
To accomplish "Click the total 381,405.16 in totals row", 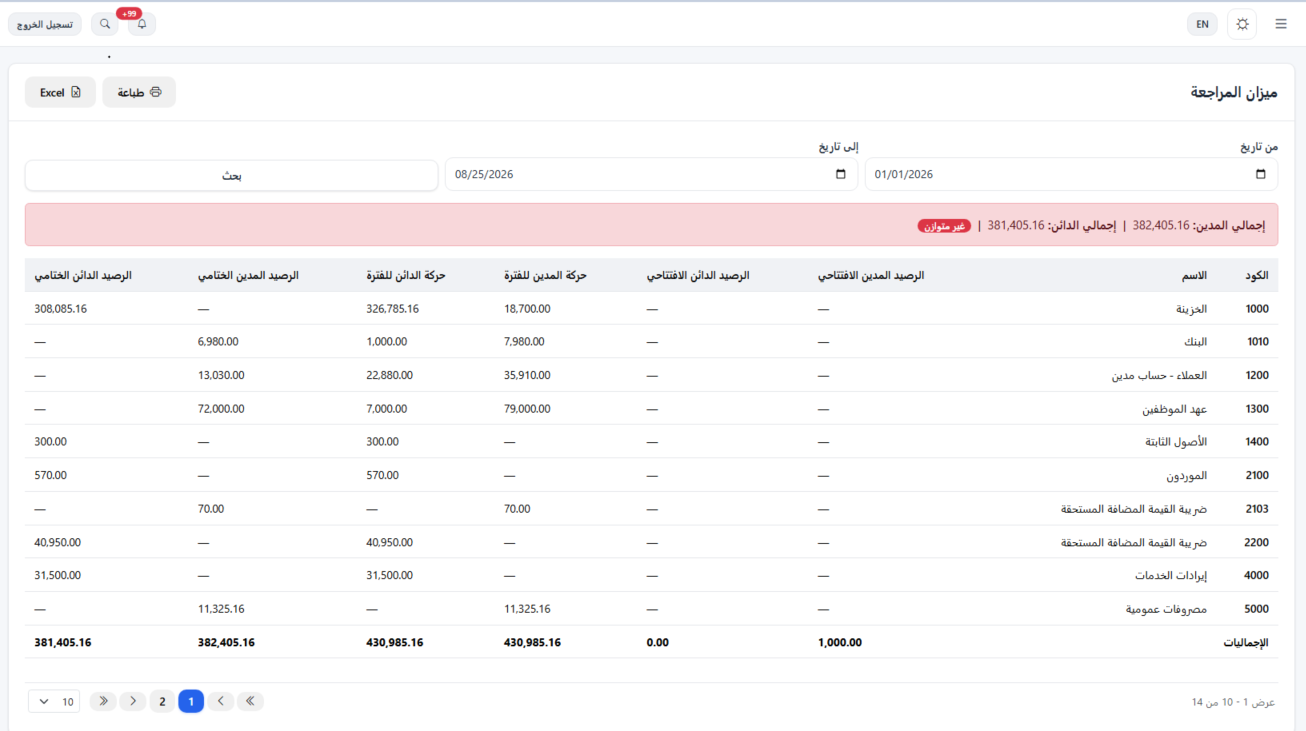I will [x=62, y=642].
